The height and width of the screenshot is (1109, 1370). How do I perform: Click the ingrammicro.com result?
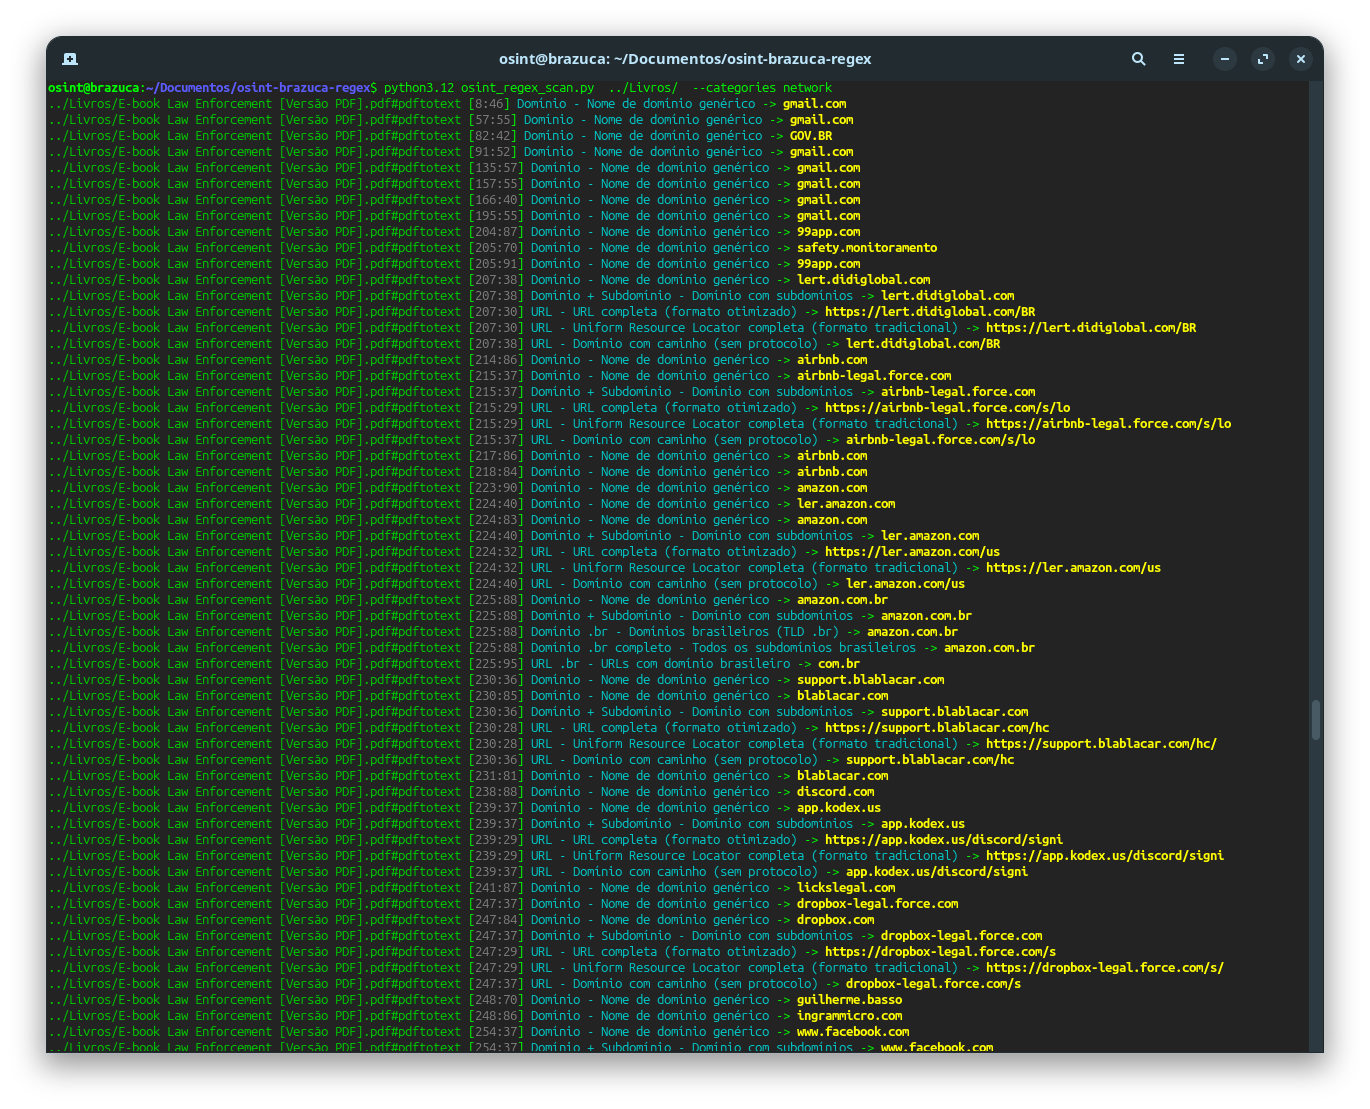849,1016
